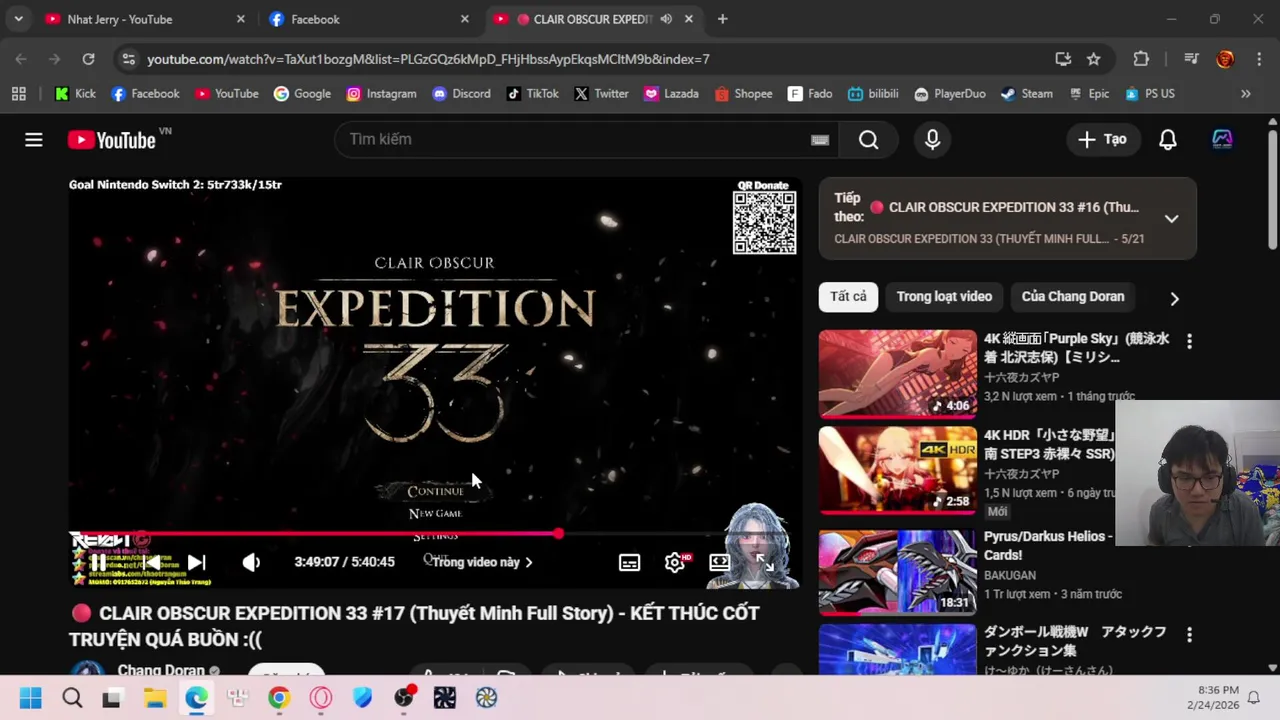Skip to previous video in playlist
The width and height of the screenshot is (1280, 720).
click(150, 562)
